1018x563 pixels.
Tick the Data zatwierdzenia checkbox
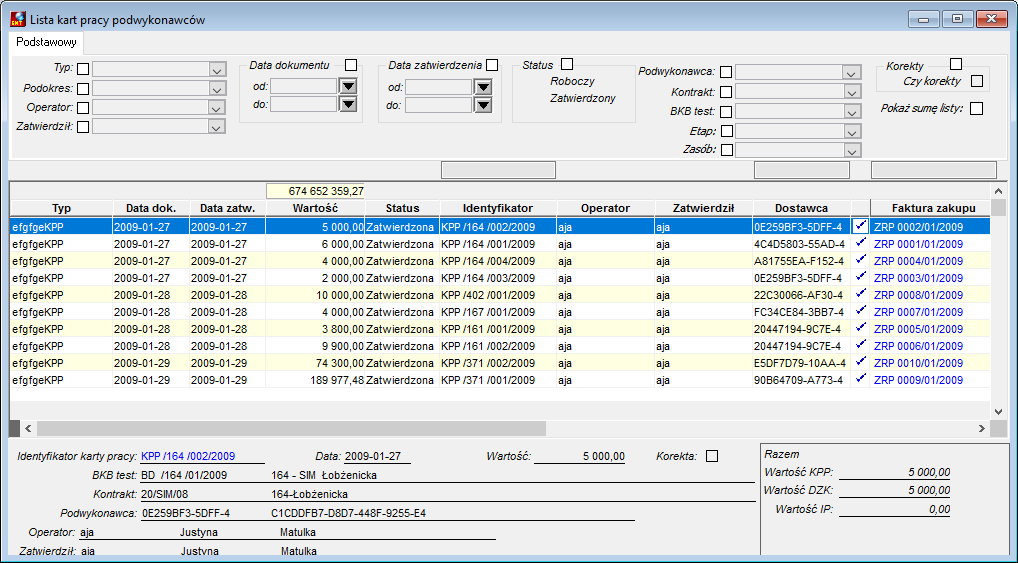(492, 65)
